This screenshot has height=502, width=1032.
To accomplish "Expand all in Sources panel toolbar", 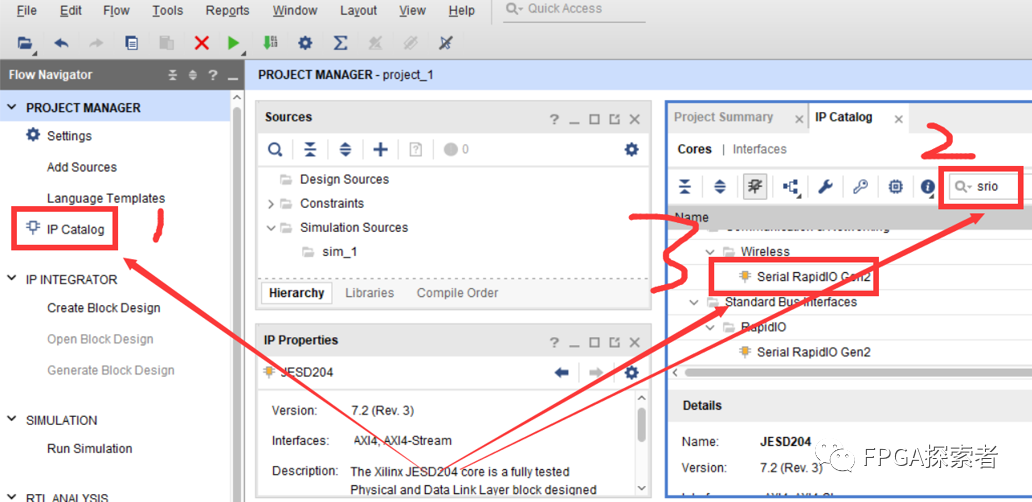I will click(x=345, y=149).
